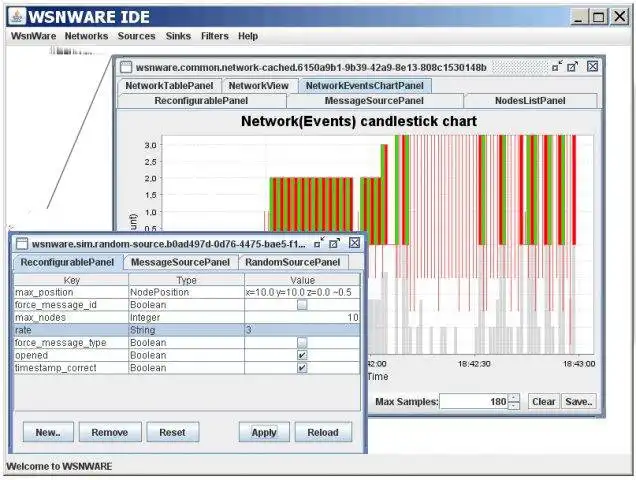Viewport: 636px width, 480px height.
Task: Clear the events chart
Action: point(544,401)
